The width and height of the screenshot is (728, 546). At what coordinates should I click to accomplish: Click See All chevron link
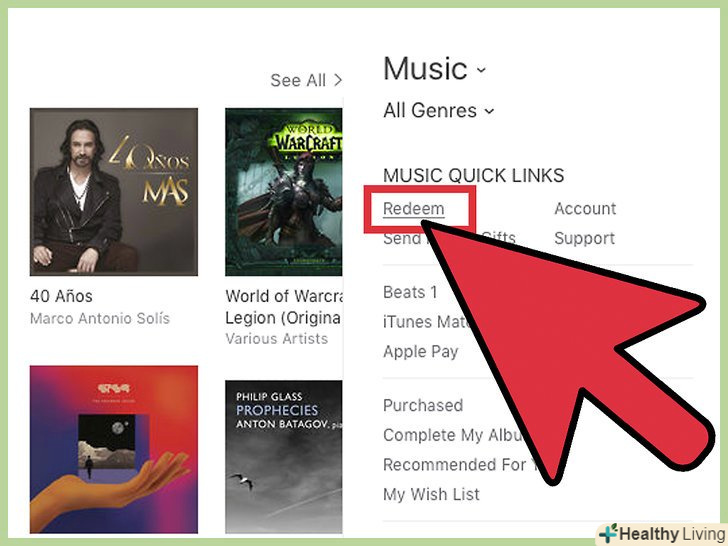pyautogui.click(x=306, y=80)
